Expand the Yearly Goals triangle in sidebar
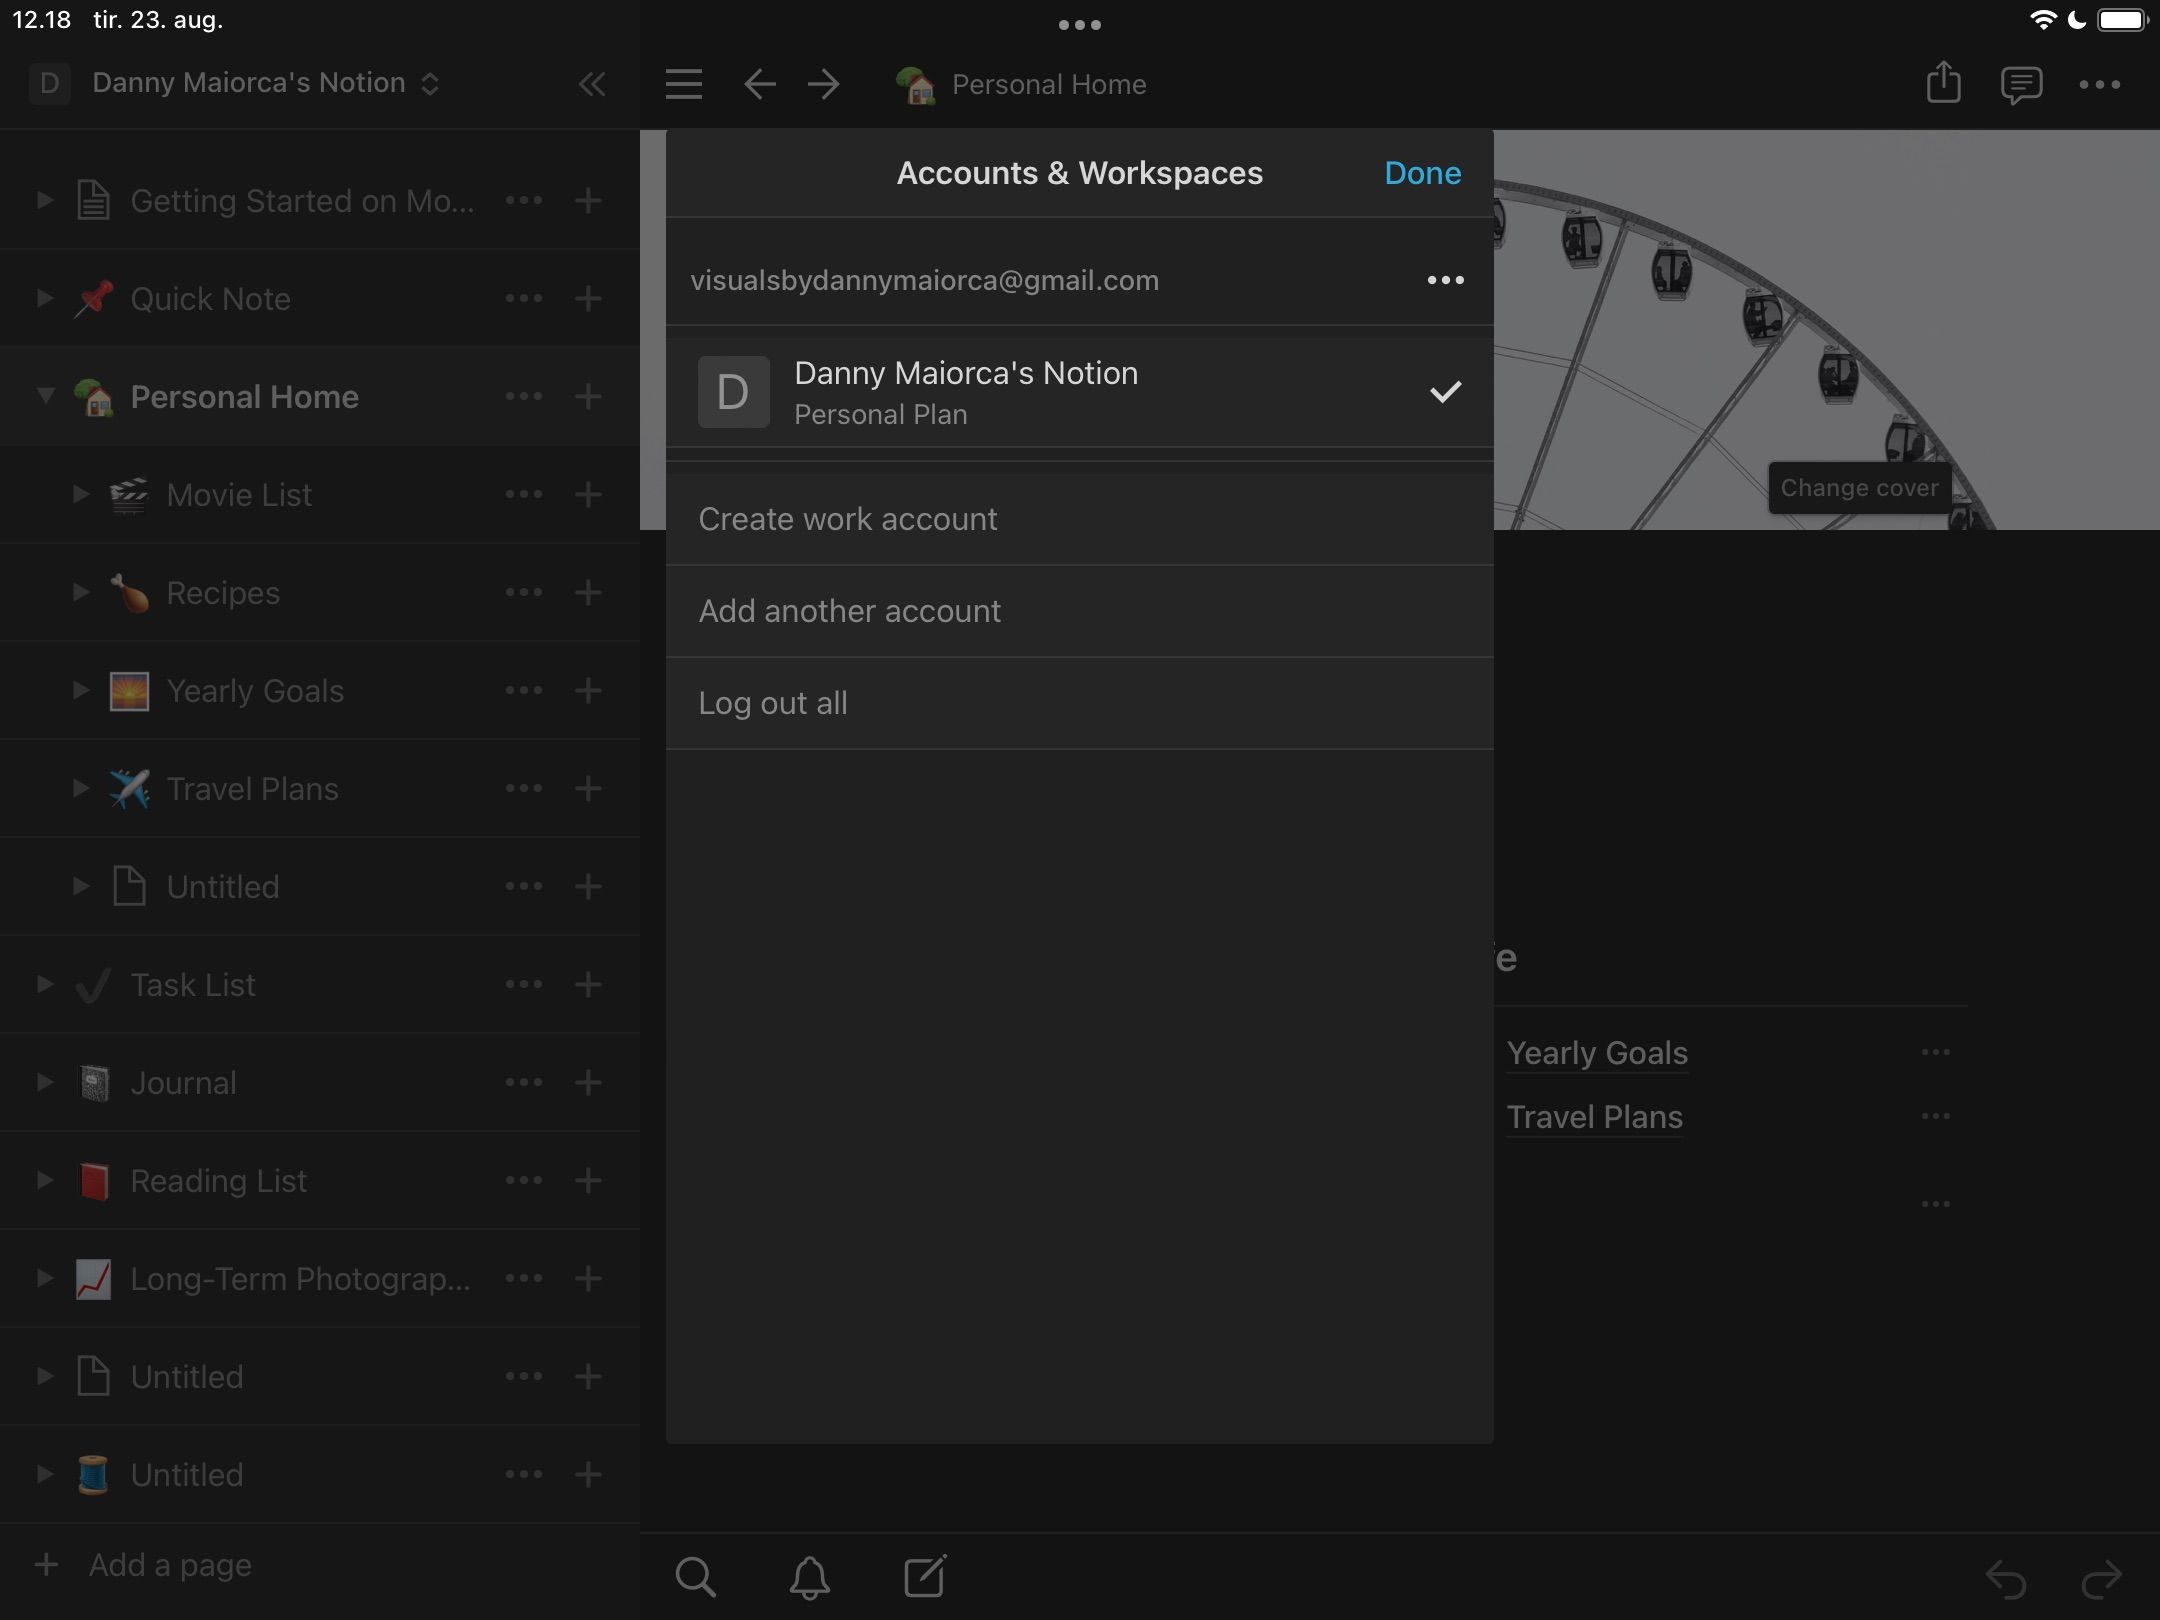 click(x=81, y=690)
